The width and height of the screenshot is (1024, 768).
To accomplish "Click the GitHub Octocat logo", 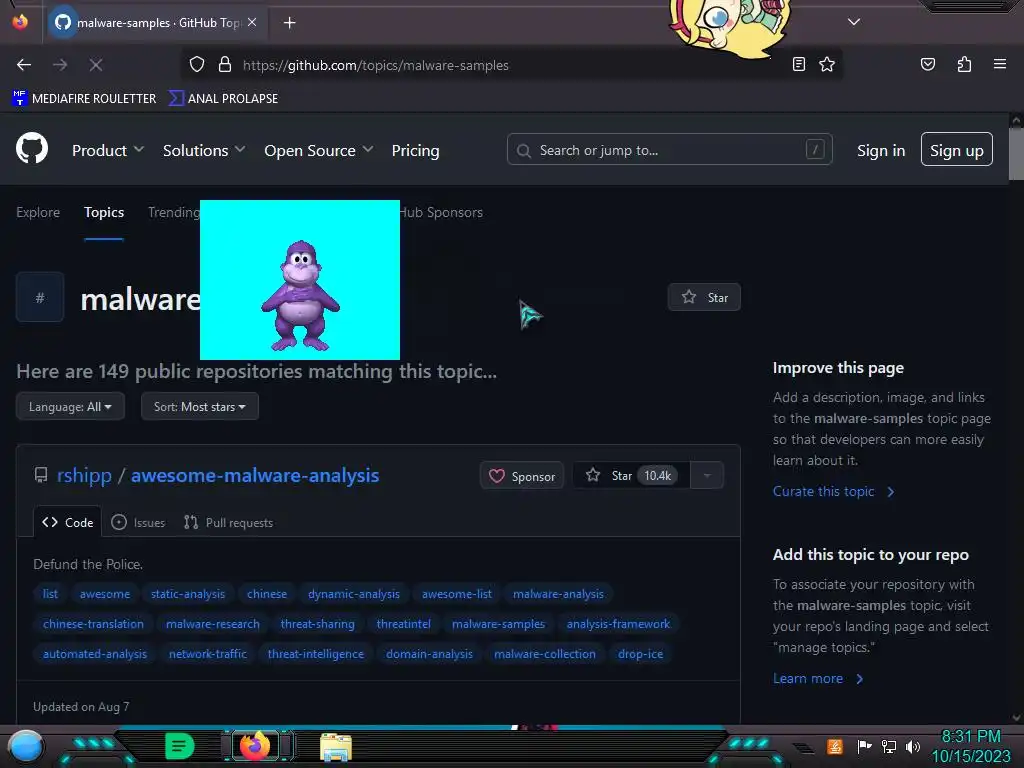I will [32, 149].
